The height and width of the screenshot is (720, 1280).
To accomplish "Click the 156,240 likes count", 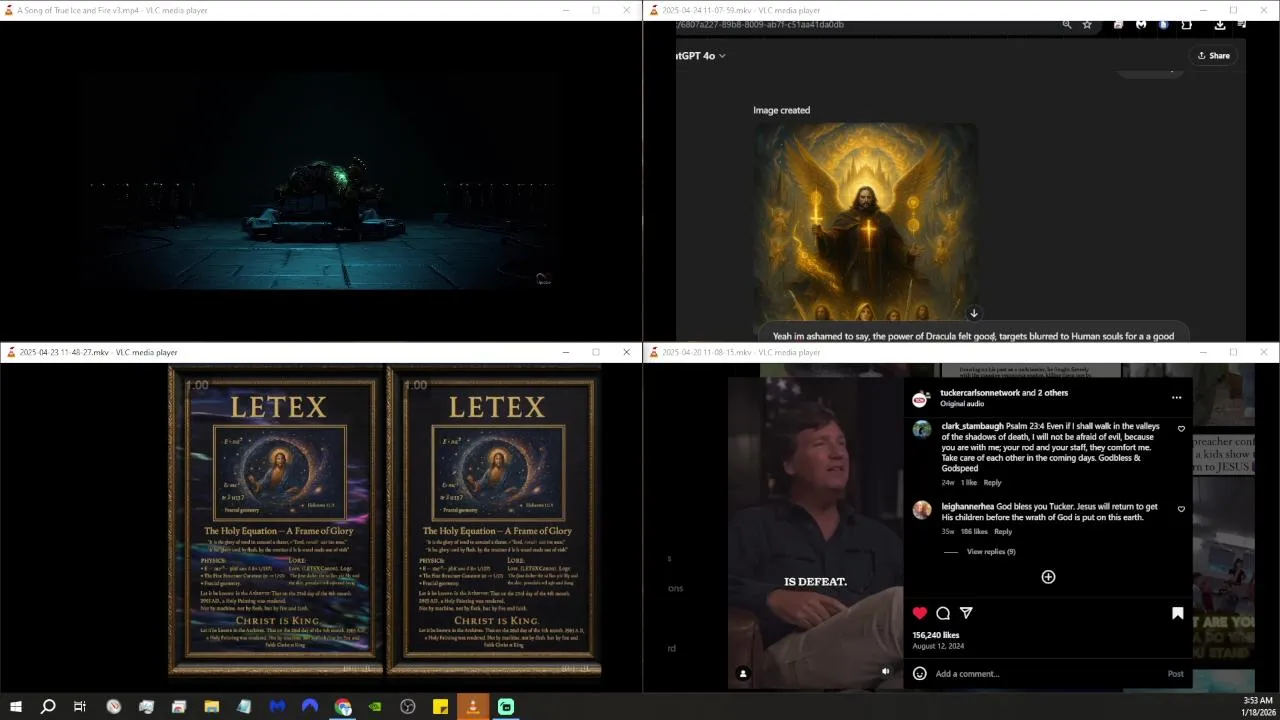I will pos(935,635).
